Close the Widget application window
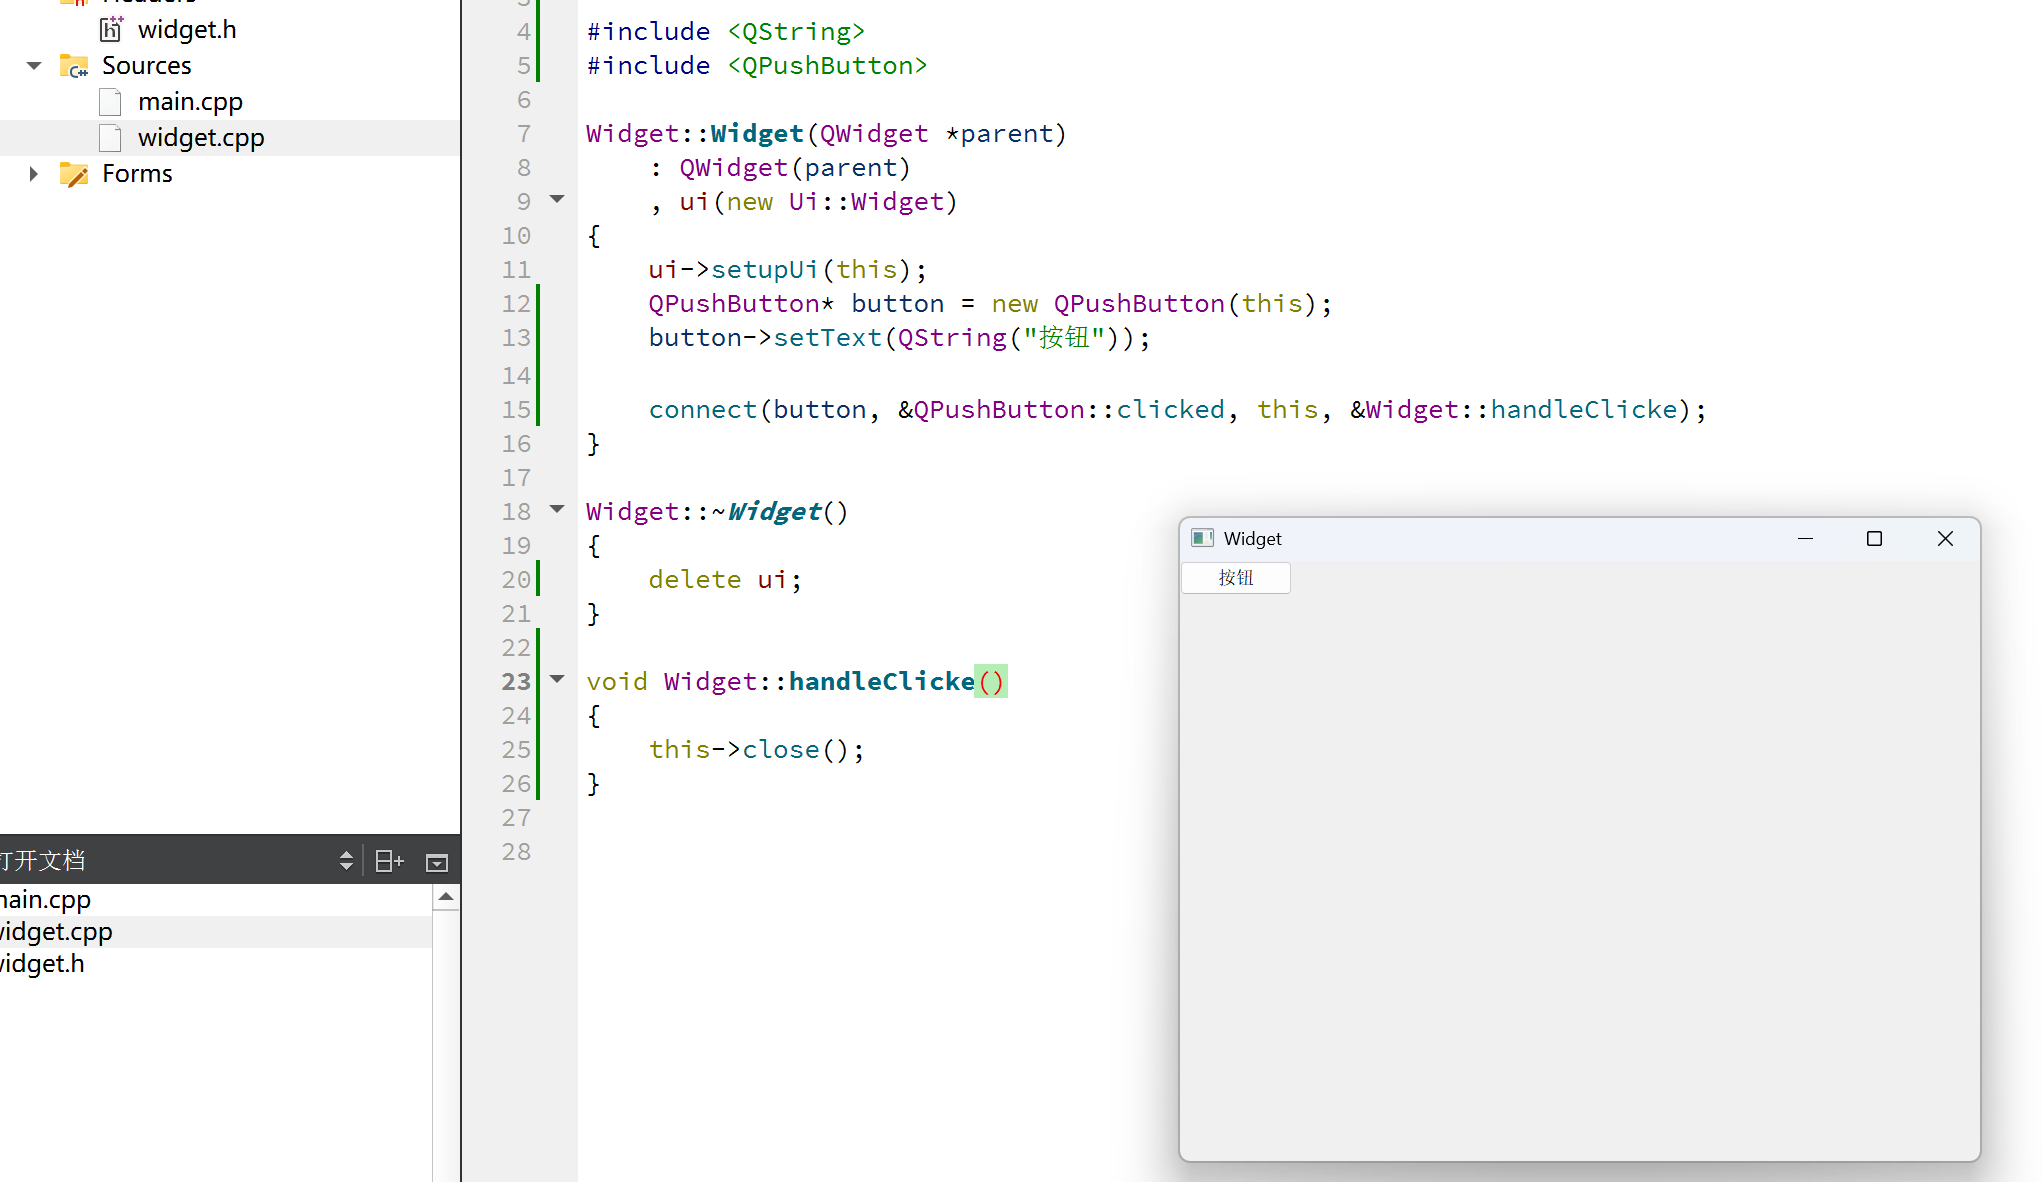This screenshot has width=2043, height=1182. tap(1945, 539)
